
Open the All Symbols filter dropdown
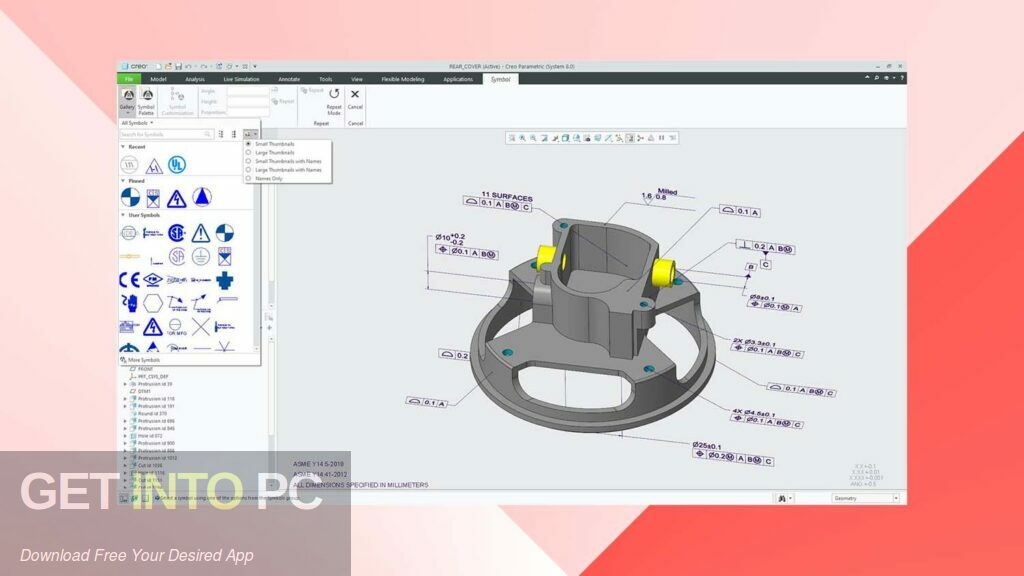coord(137,123)
